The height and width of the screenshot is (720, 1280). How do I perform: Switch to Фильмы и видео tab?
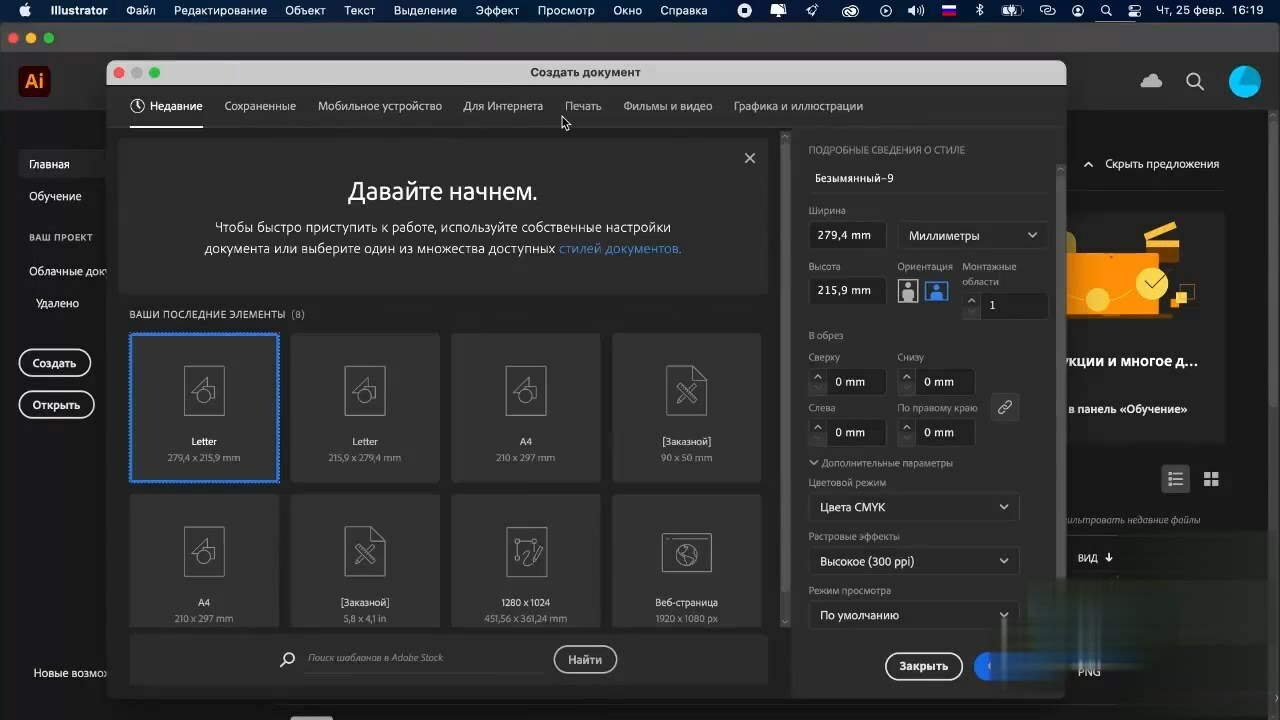point(668,106)
